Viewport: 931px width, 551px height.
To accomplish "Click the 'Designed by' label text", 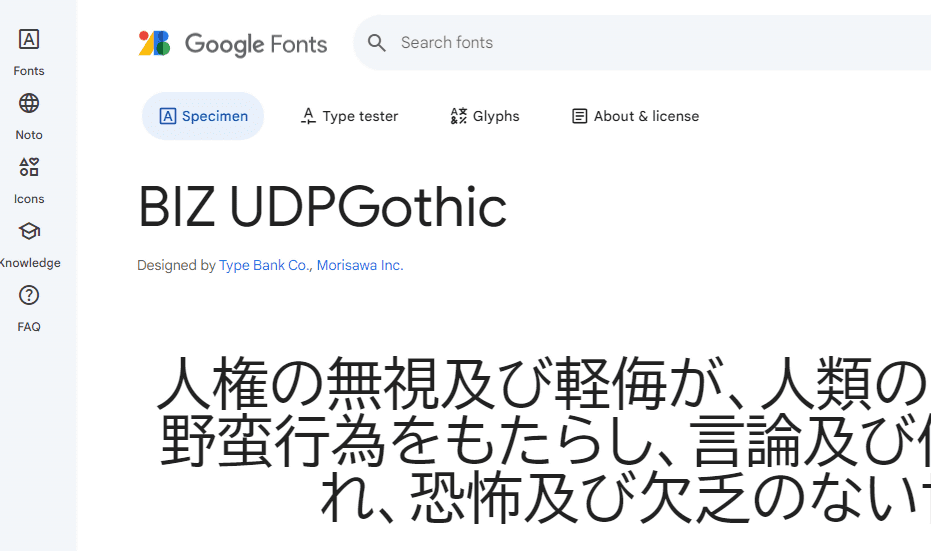I will click(176, 265).
